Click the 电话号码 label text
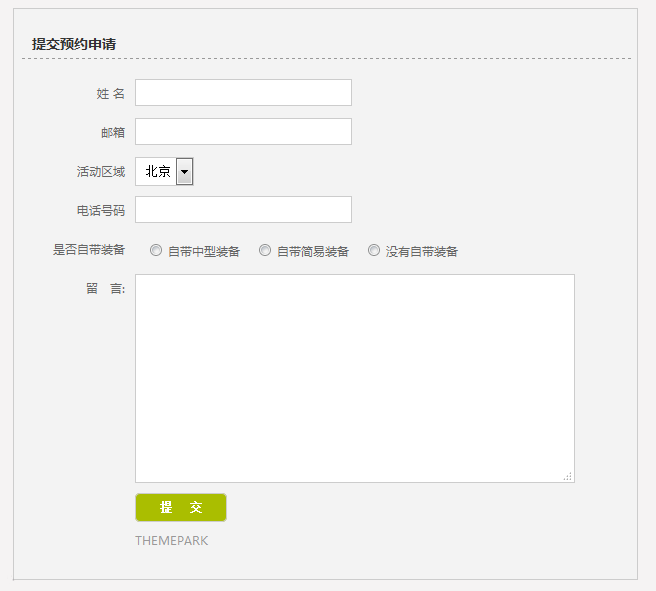This screenshot has height=591, width=656. pos(101,211)
